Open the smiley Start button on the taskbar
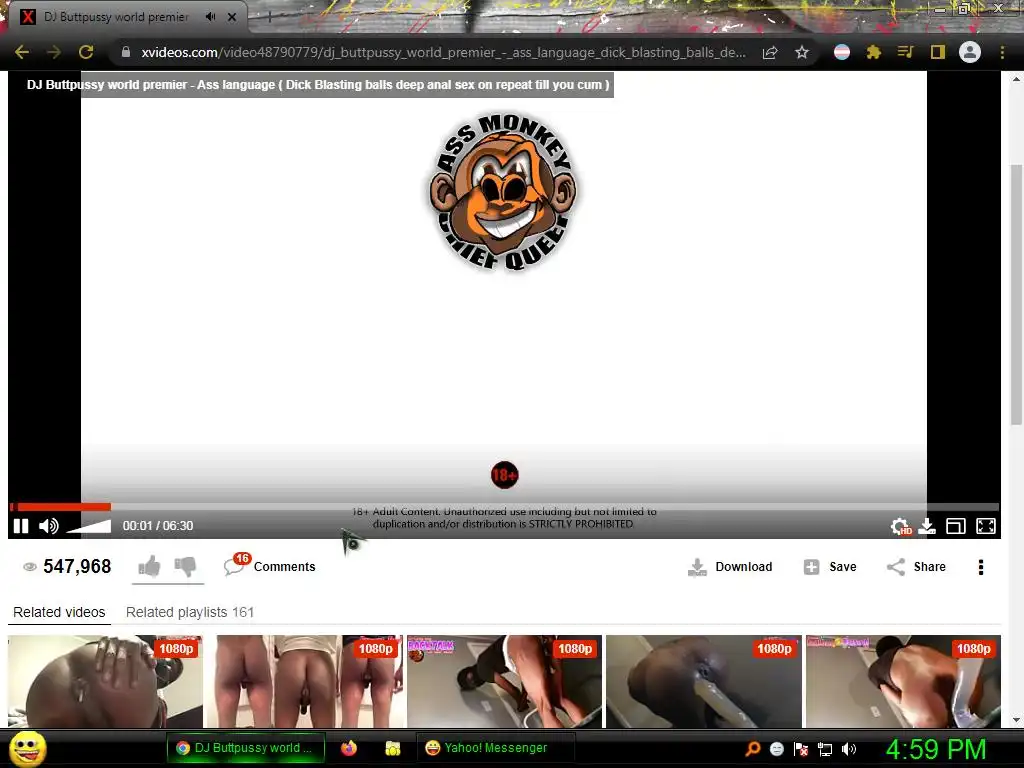Image resolution: width=1024 pixels, height=768 pixels. 27,748
